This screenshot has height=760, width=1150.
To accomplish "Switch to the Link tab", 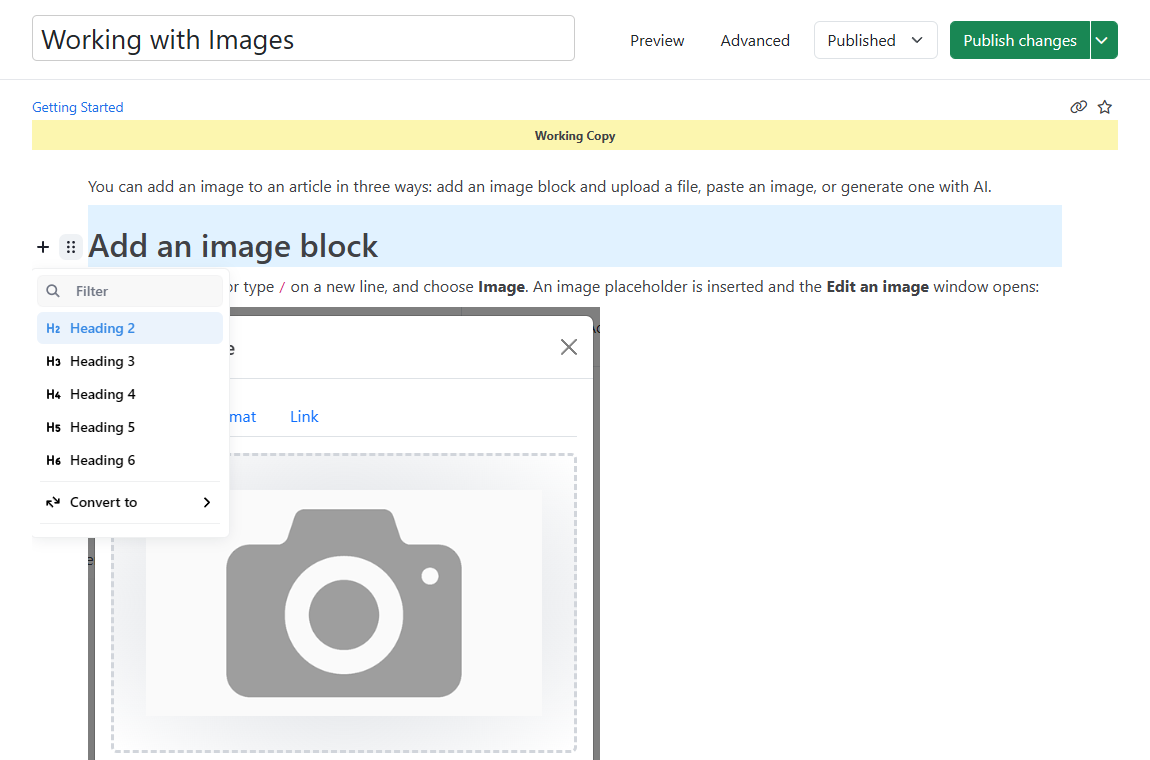I will (x=304, y=417).
